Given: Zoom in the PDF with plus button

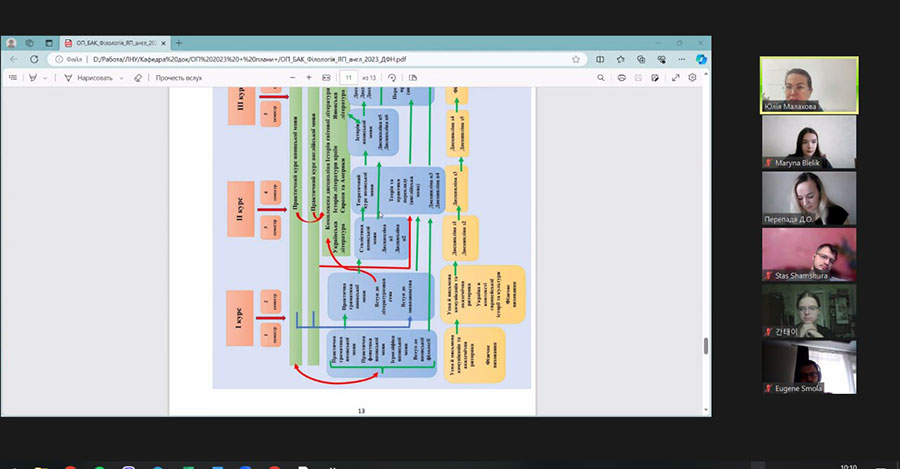Looking at the screenshot, I should point(310,77).
